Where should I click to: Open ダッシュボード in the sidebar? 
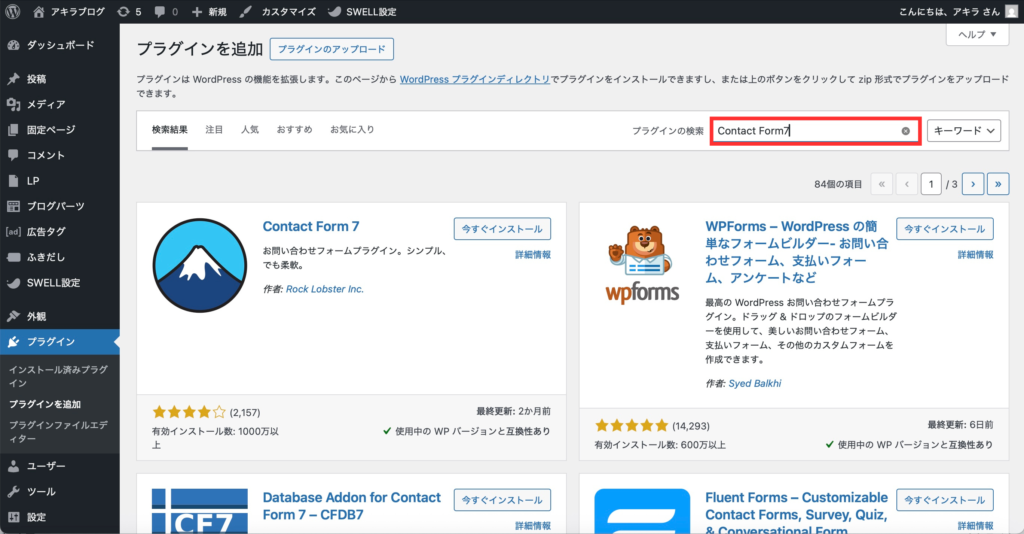pyautogui.click(x=60, y=45)
